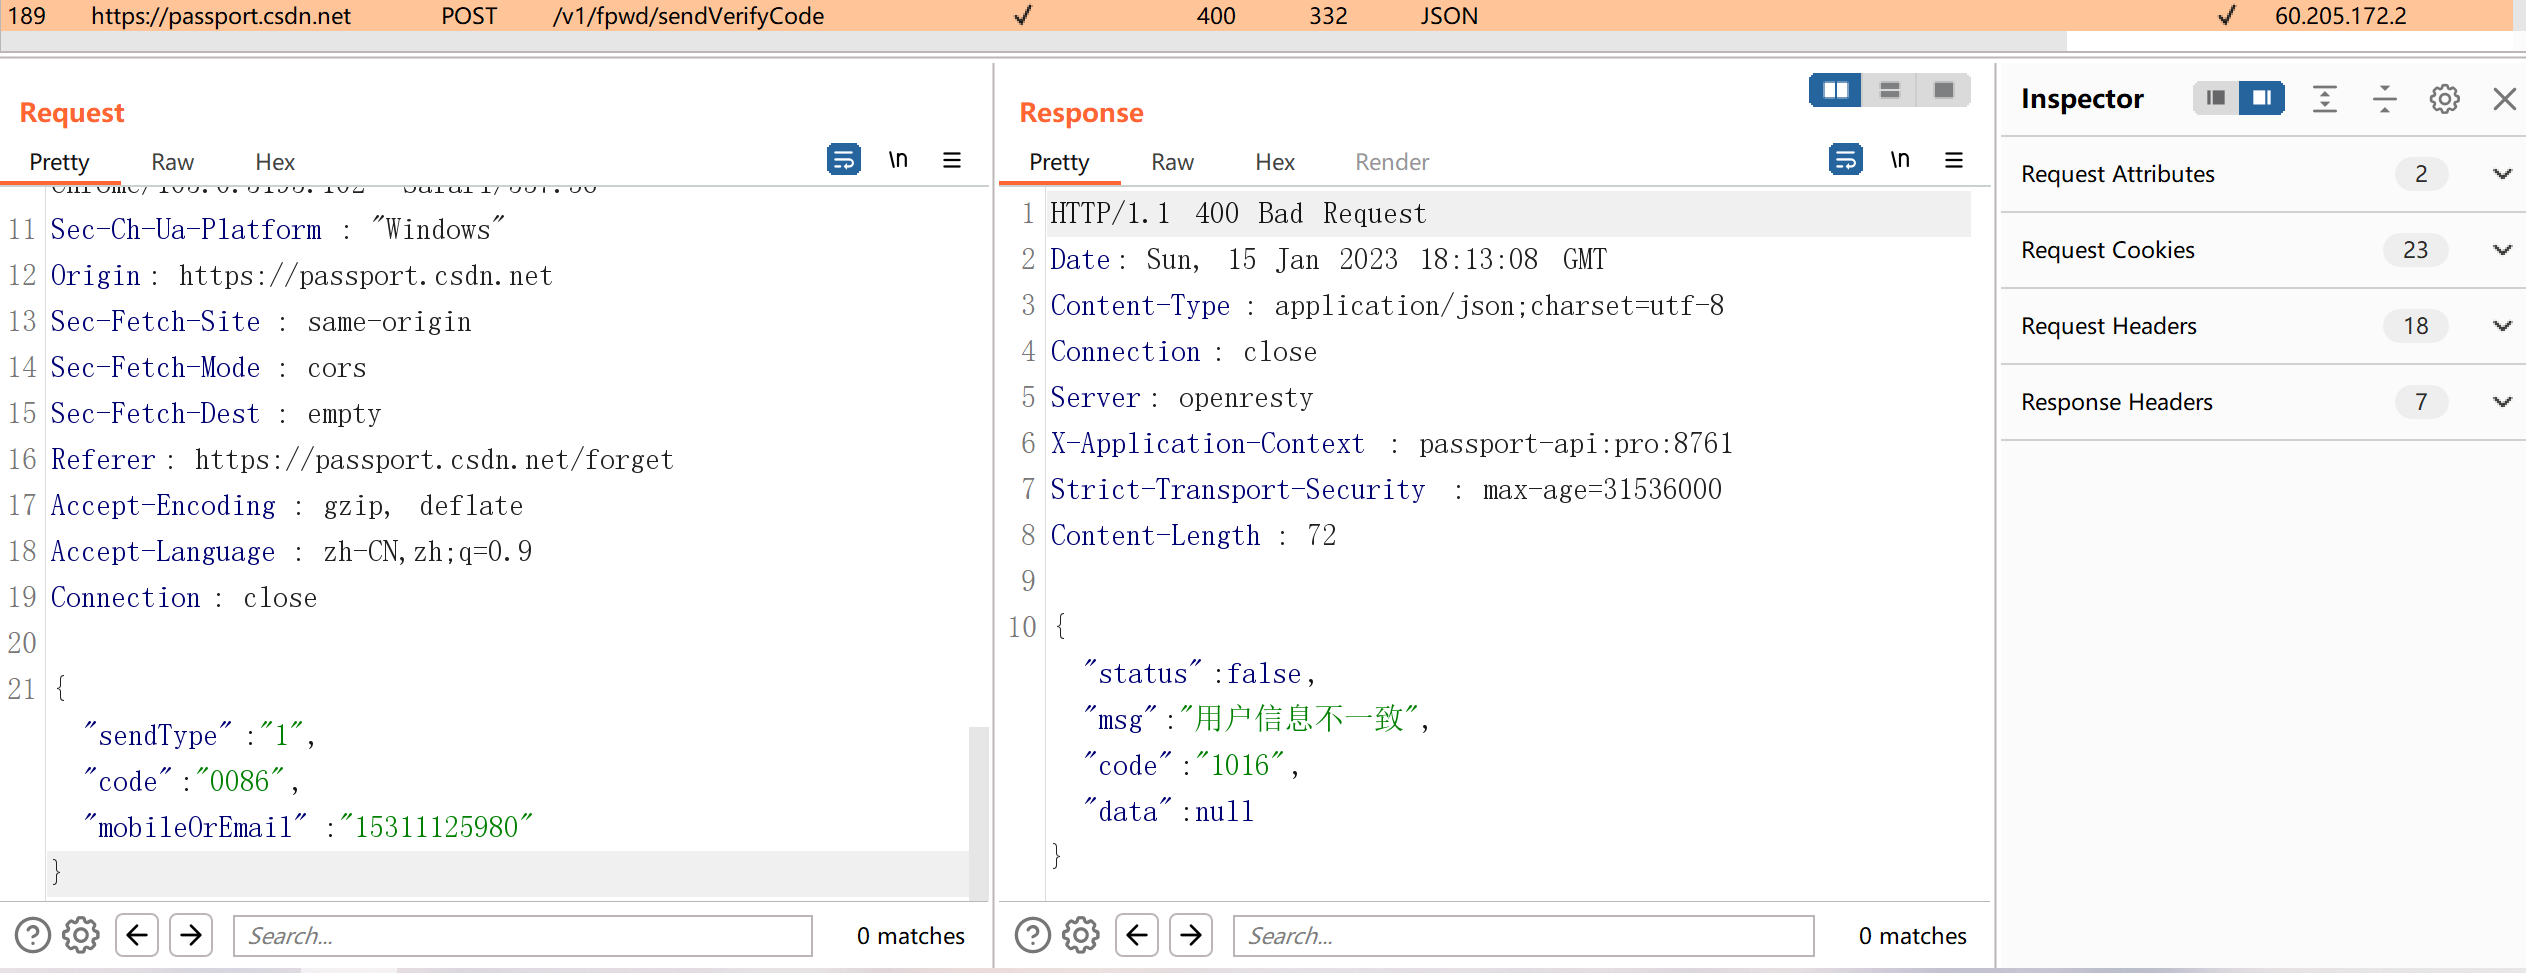Go to next Response search match
Screen dimensions: 2526x973
(x=1191, y=936)
